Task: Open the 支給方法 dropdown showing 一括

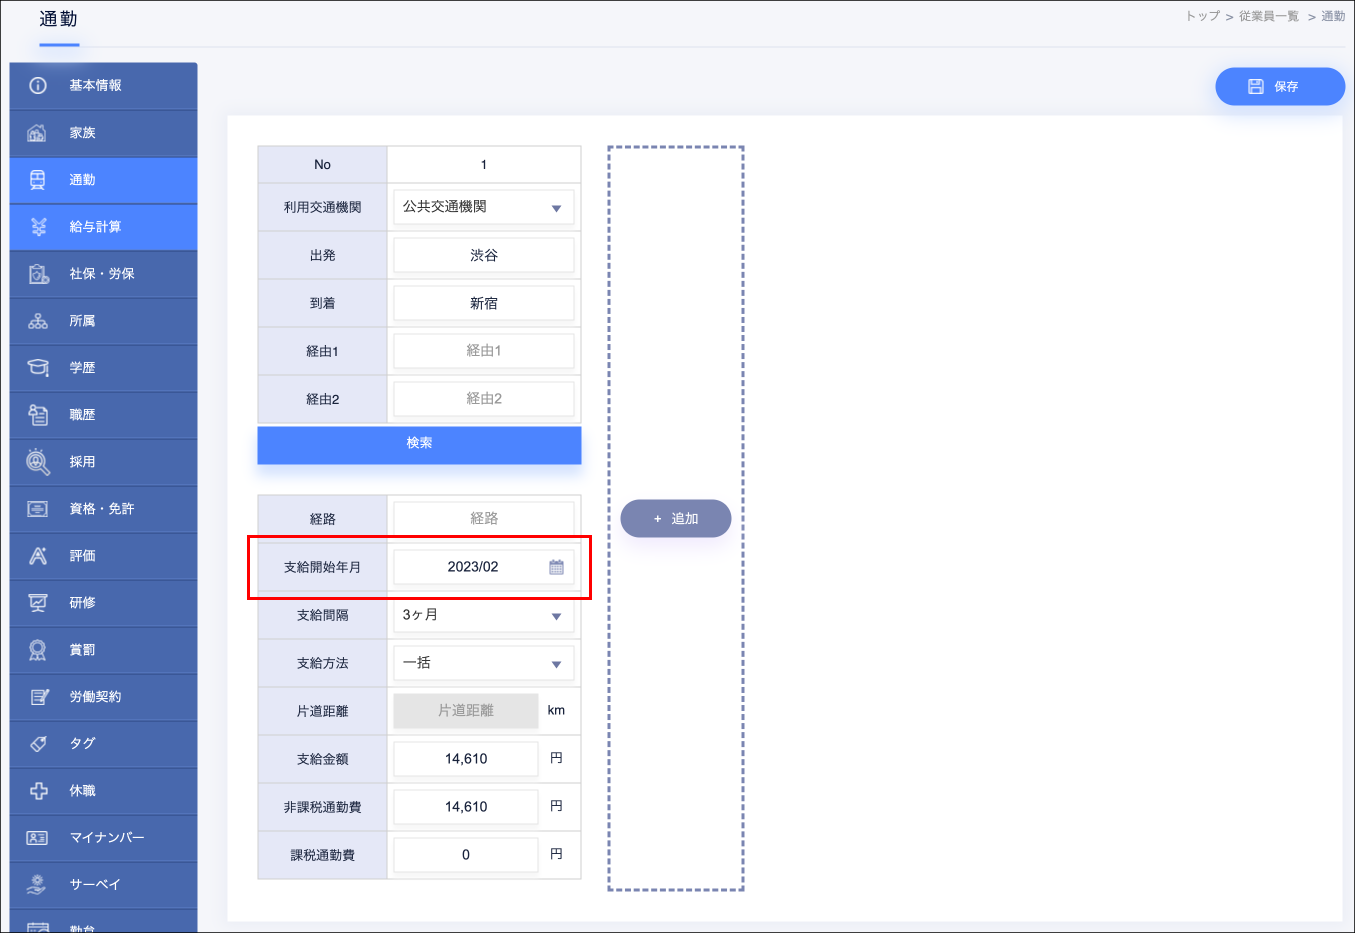Action: (x=483, y=663)
